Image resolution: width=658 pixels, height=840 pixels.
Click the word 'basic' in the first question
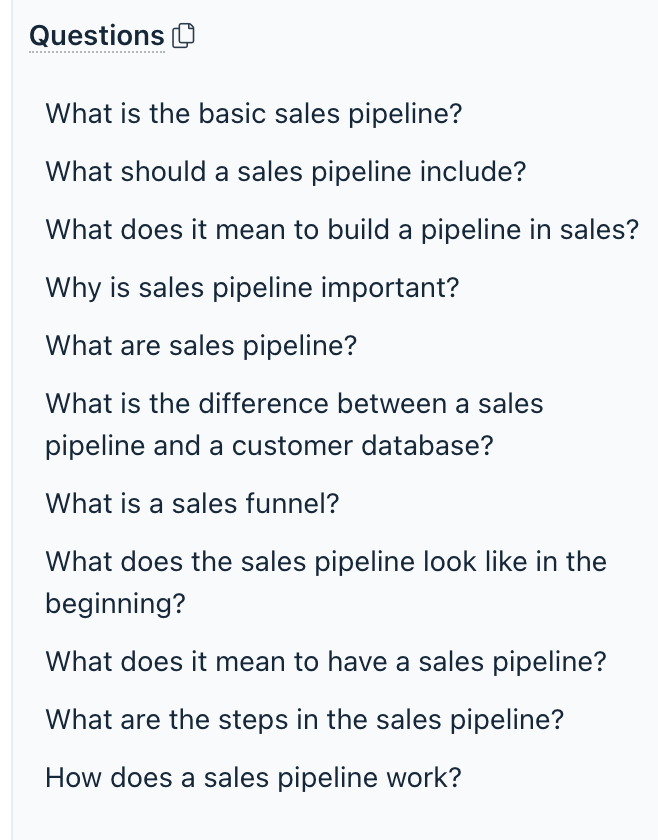click(232, 113)
